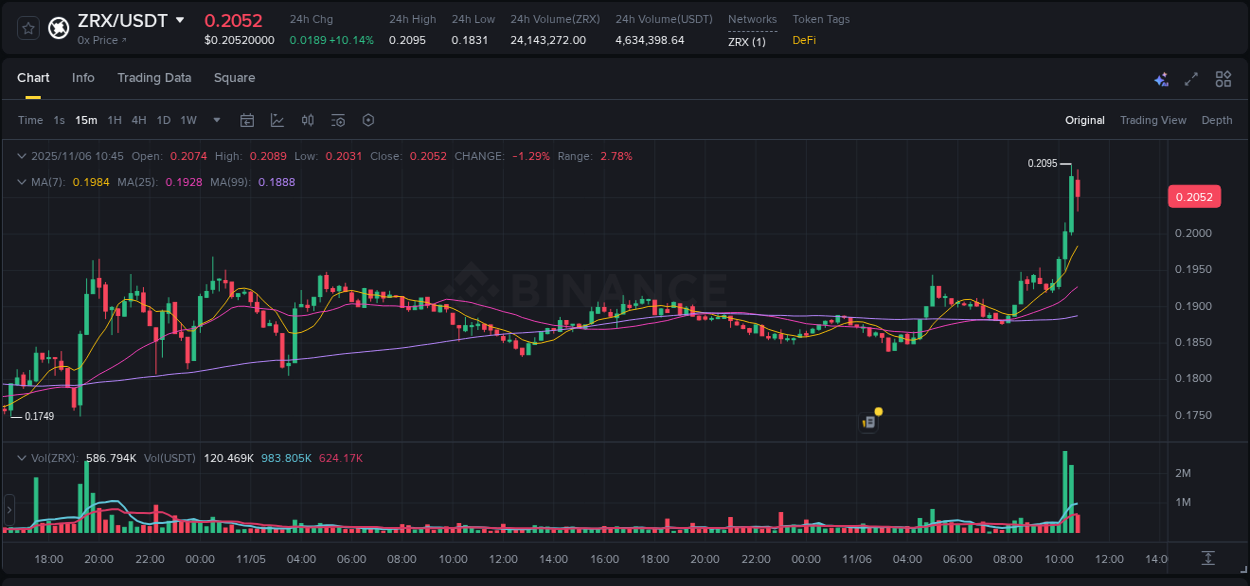
Task: Expand the timeframe interval dropdown arrow
Action: pos(215,120)
